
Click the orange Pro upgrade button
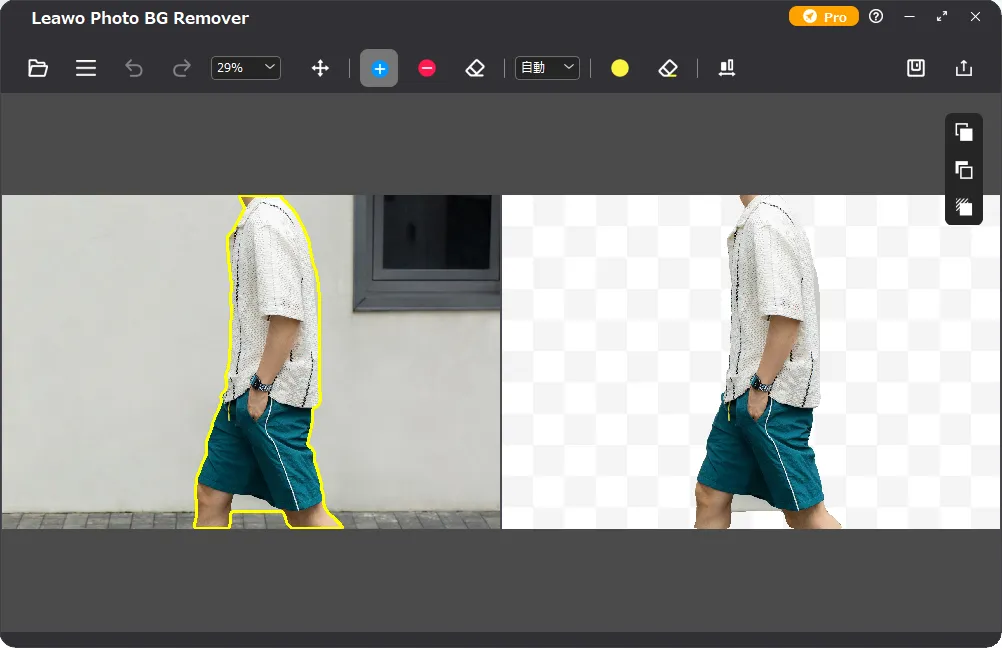pyautogui.click(x=824, y=17)
